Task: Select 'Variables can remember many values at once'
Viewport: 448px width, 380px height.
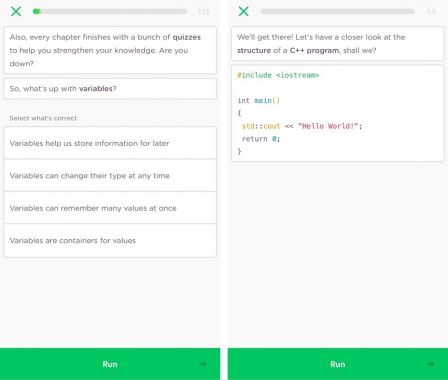Action: 110,208
